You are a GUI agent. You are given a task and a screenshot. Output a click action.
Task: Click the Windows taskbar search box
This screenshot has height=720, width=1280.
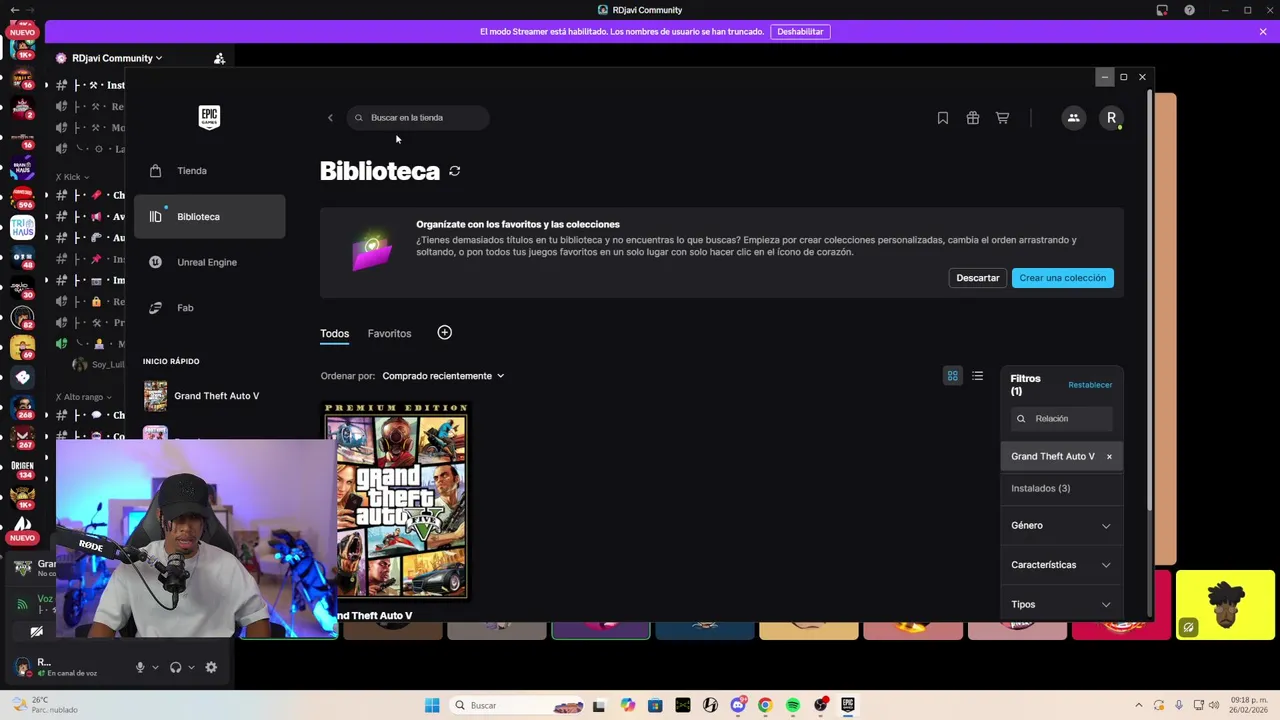[517, 705]
